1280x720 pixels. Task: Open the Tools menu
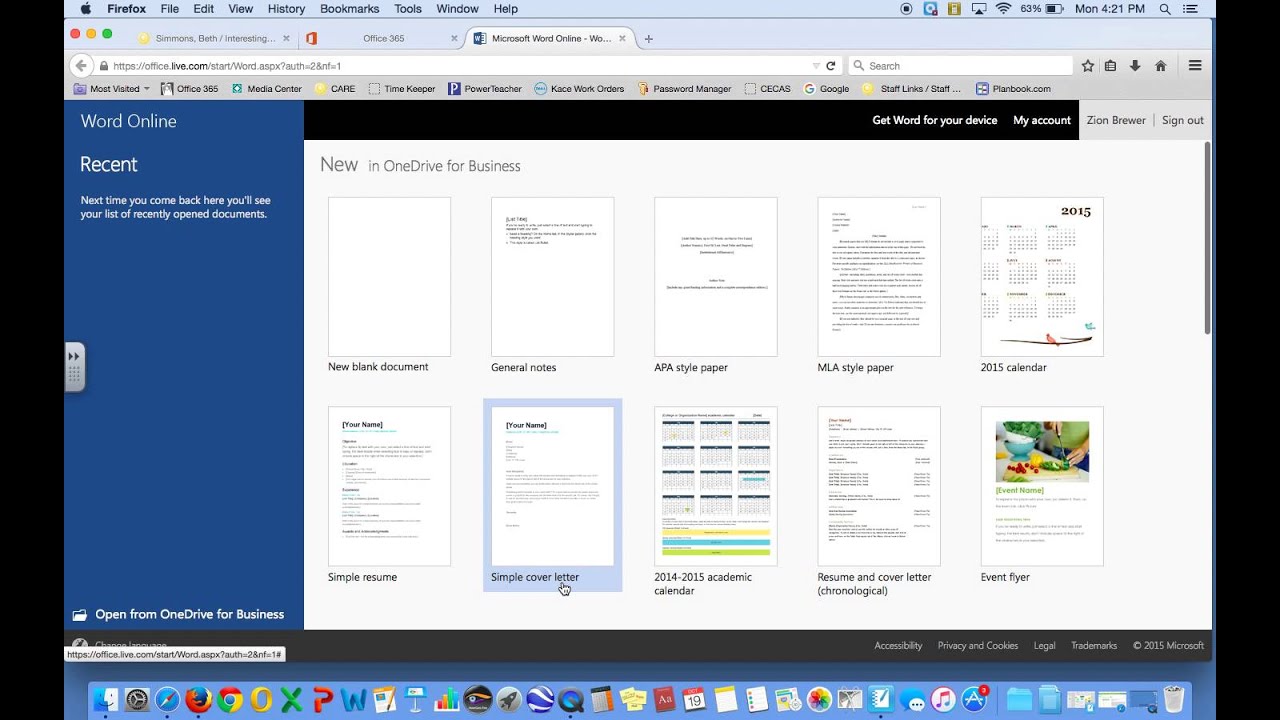pyautogui.click(x=408, y=9)
